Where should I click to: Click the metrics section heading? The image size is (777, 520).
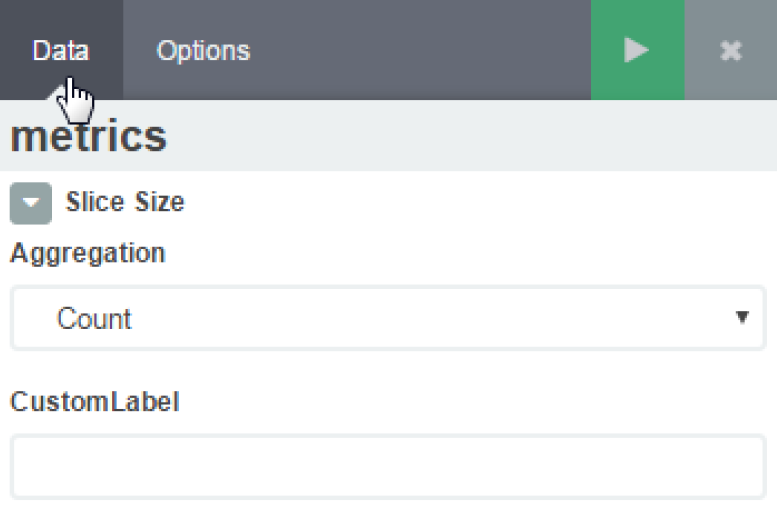point(89,136)
